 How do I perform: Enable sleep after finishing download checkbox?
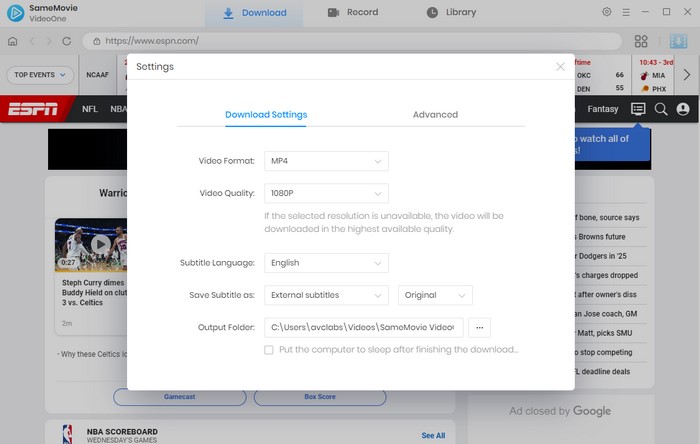click(x=269, y=350)
